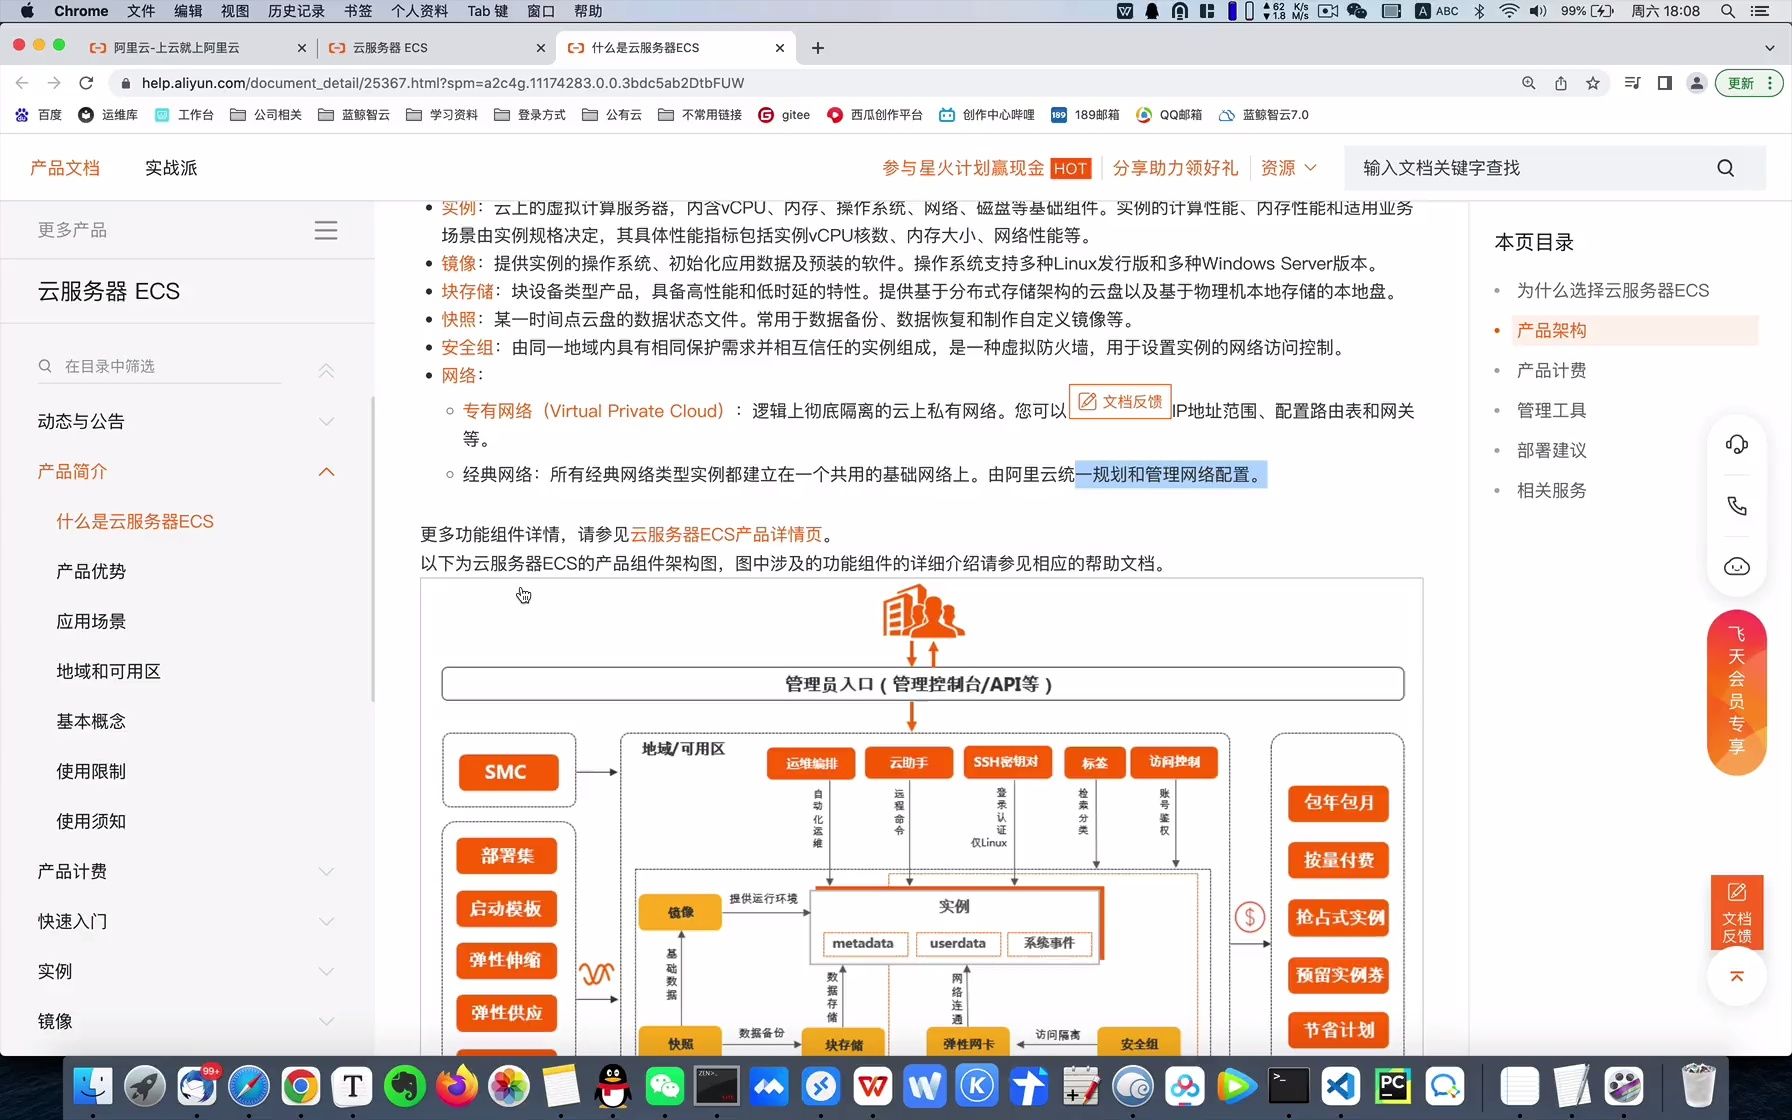Open Chrome tab list dropdown arrow

point(1770,48)
